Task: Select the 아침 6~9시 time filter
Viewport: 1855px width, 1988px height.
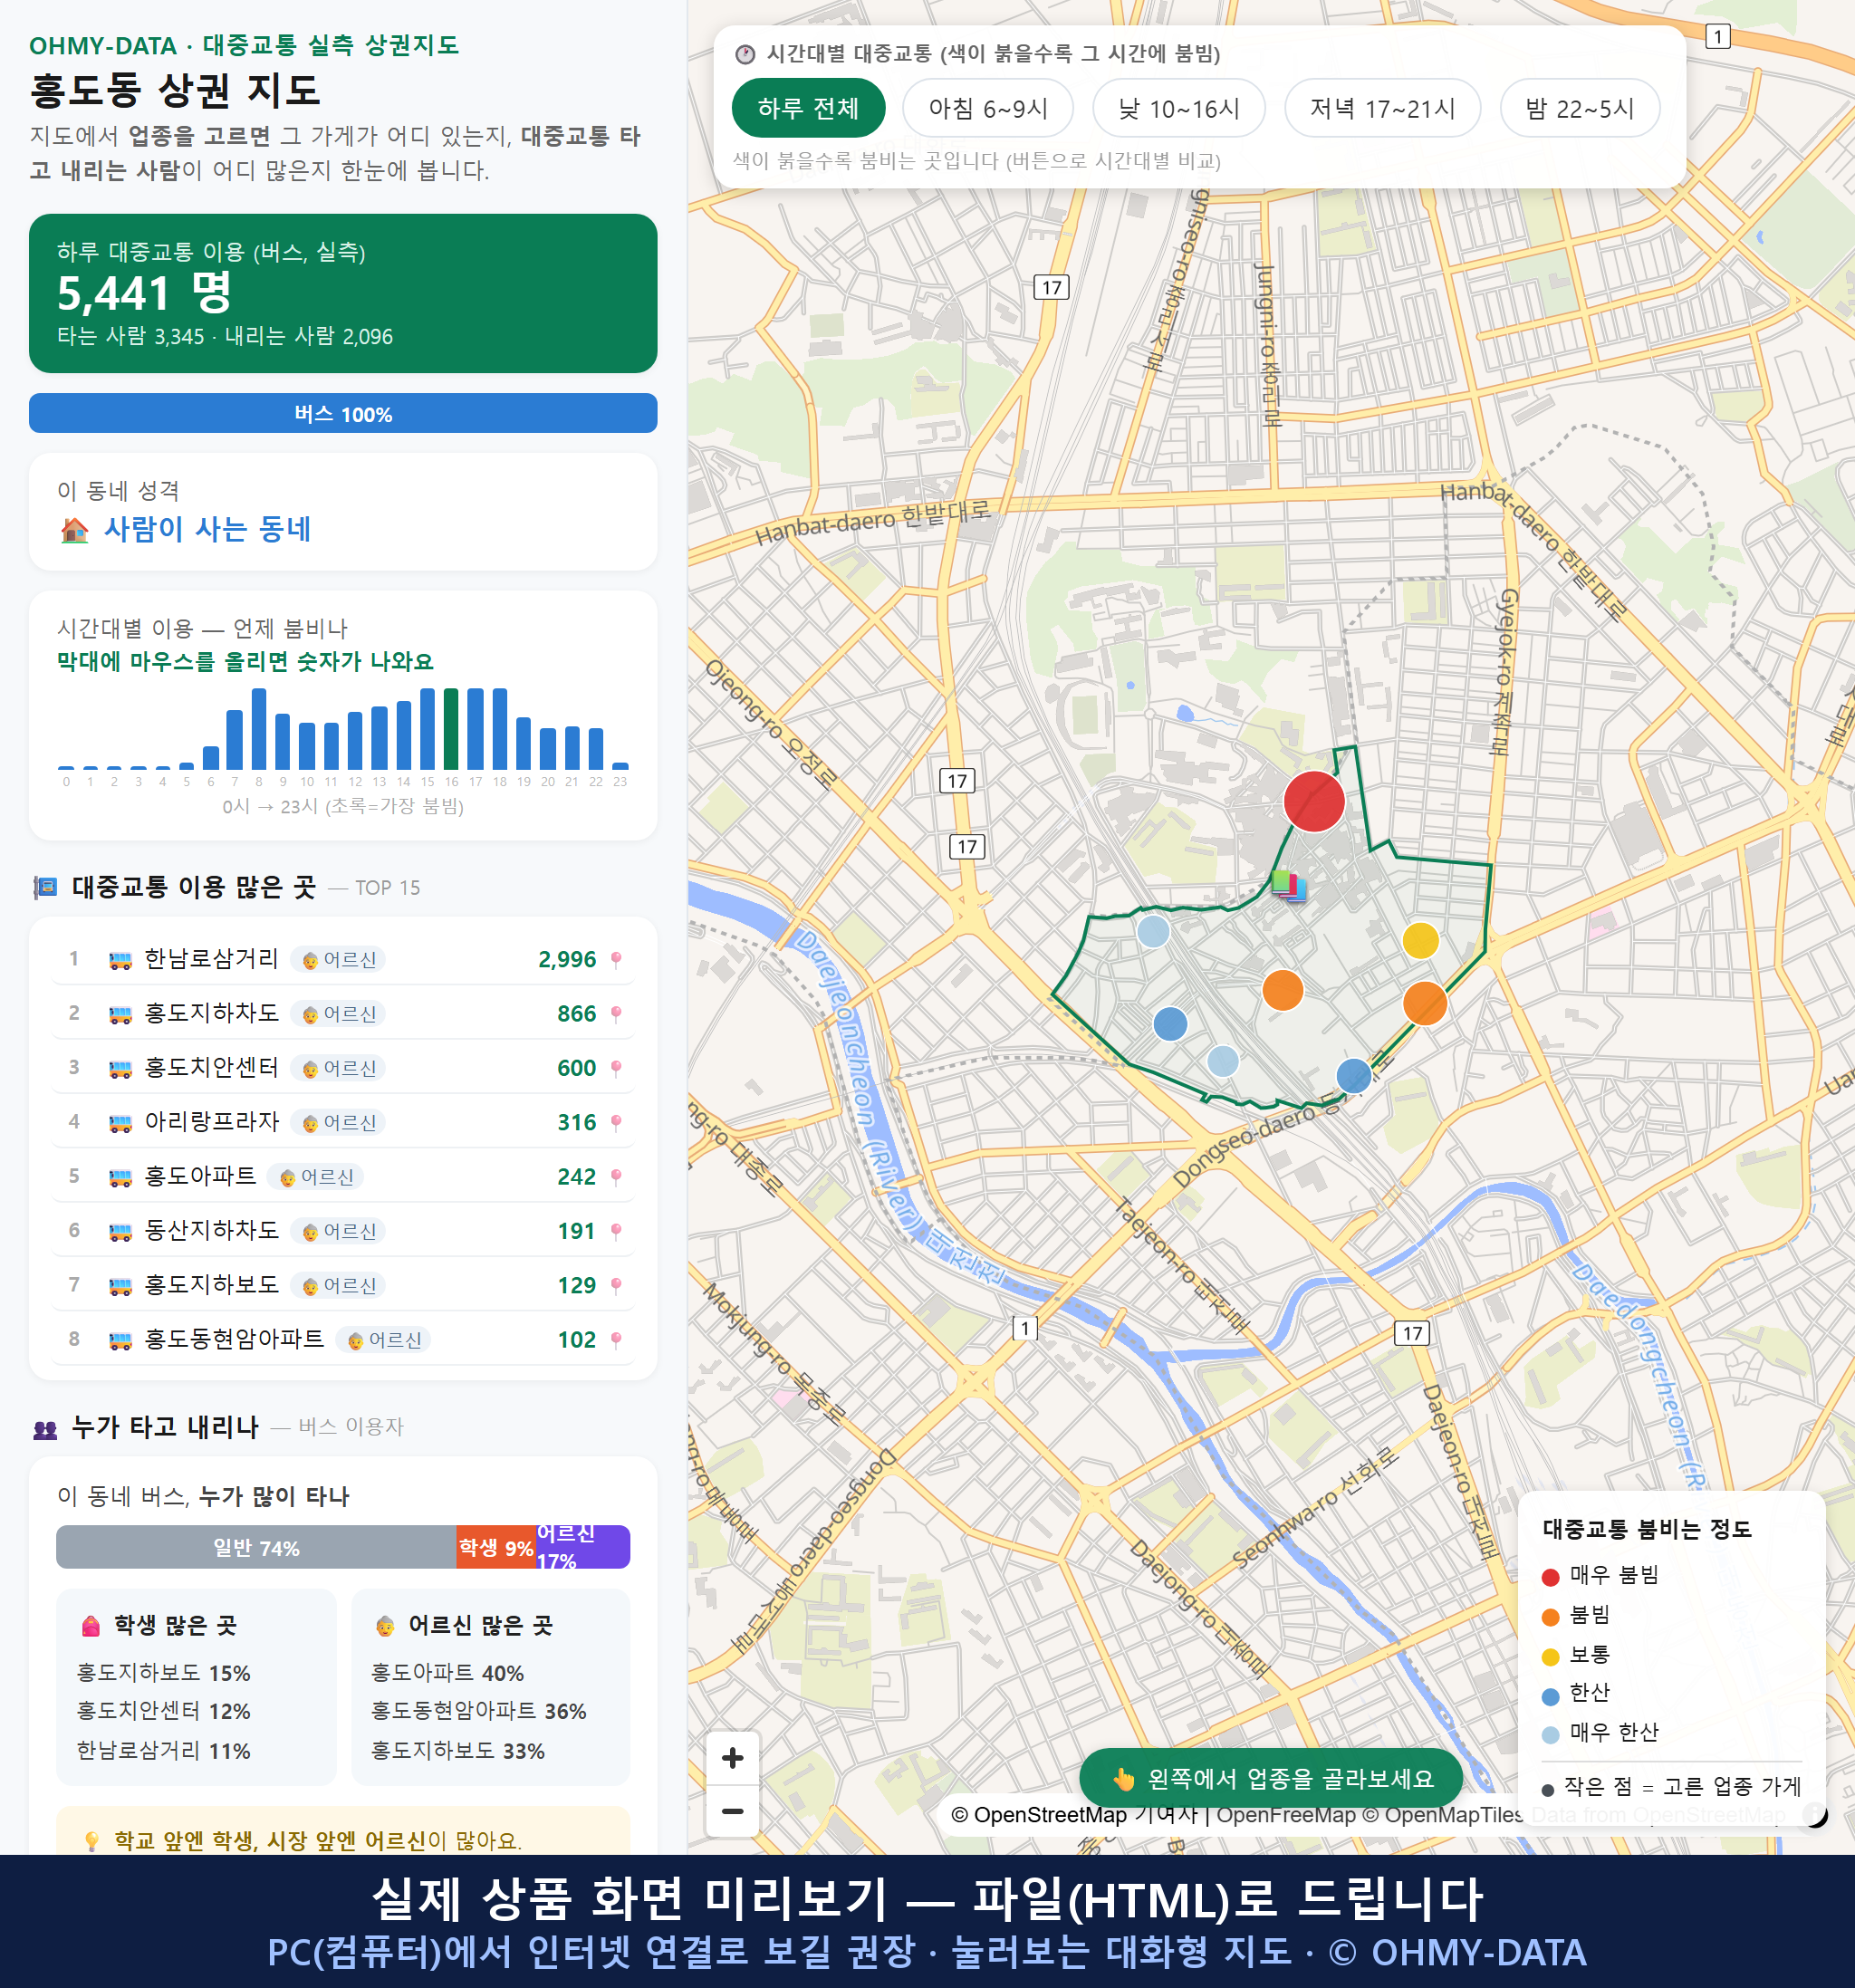Action: pyautogui.click(x=988, y=108)
